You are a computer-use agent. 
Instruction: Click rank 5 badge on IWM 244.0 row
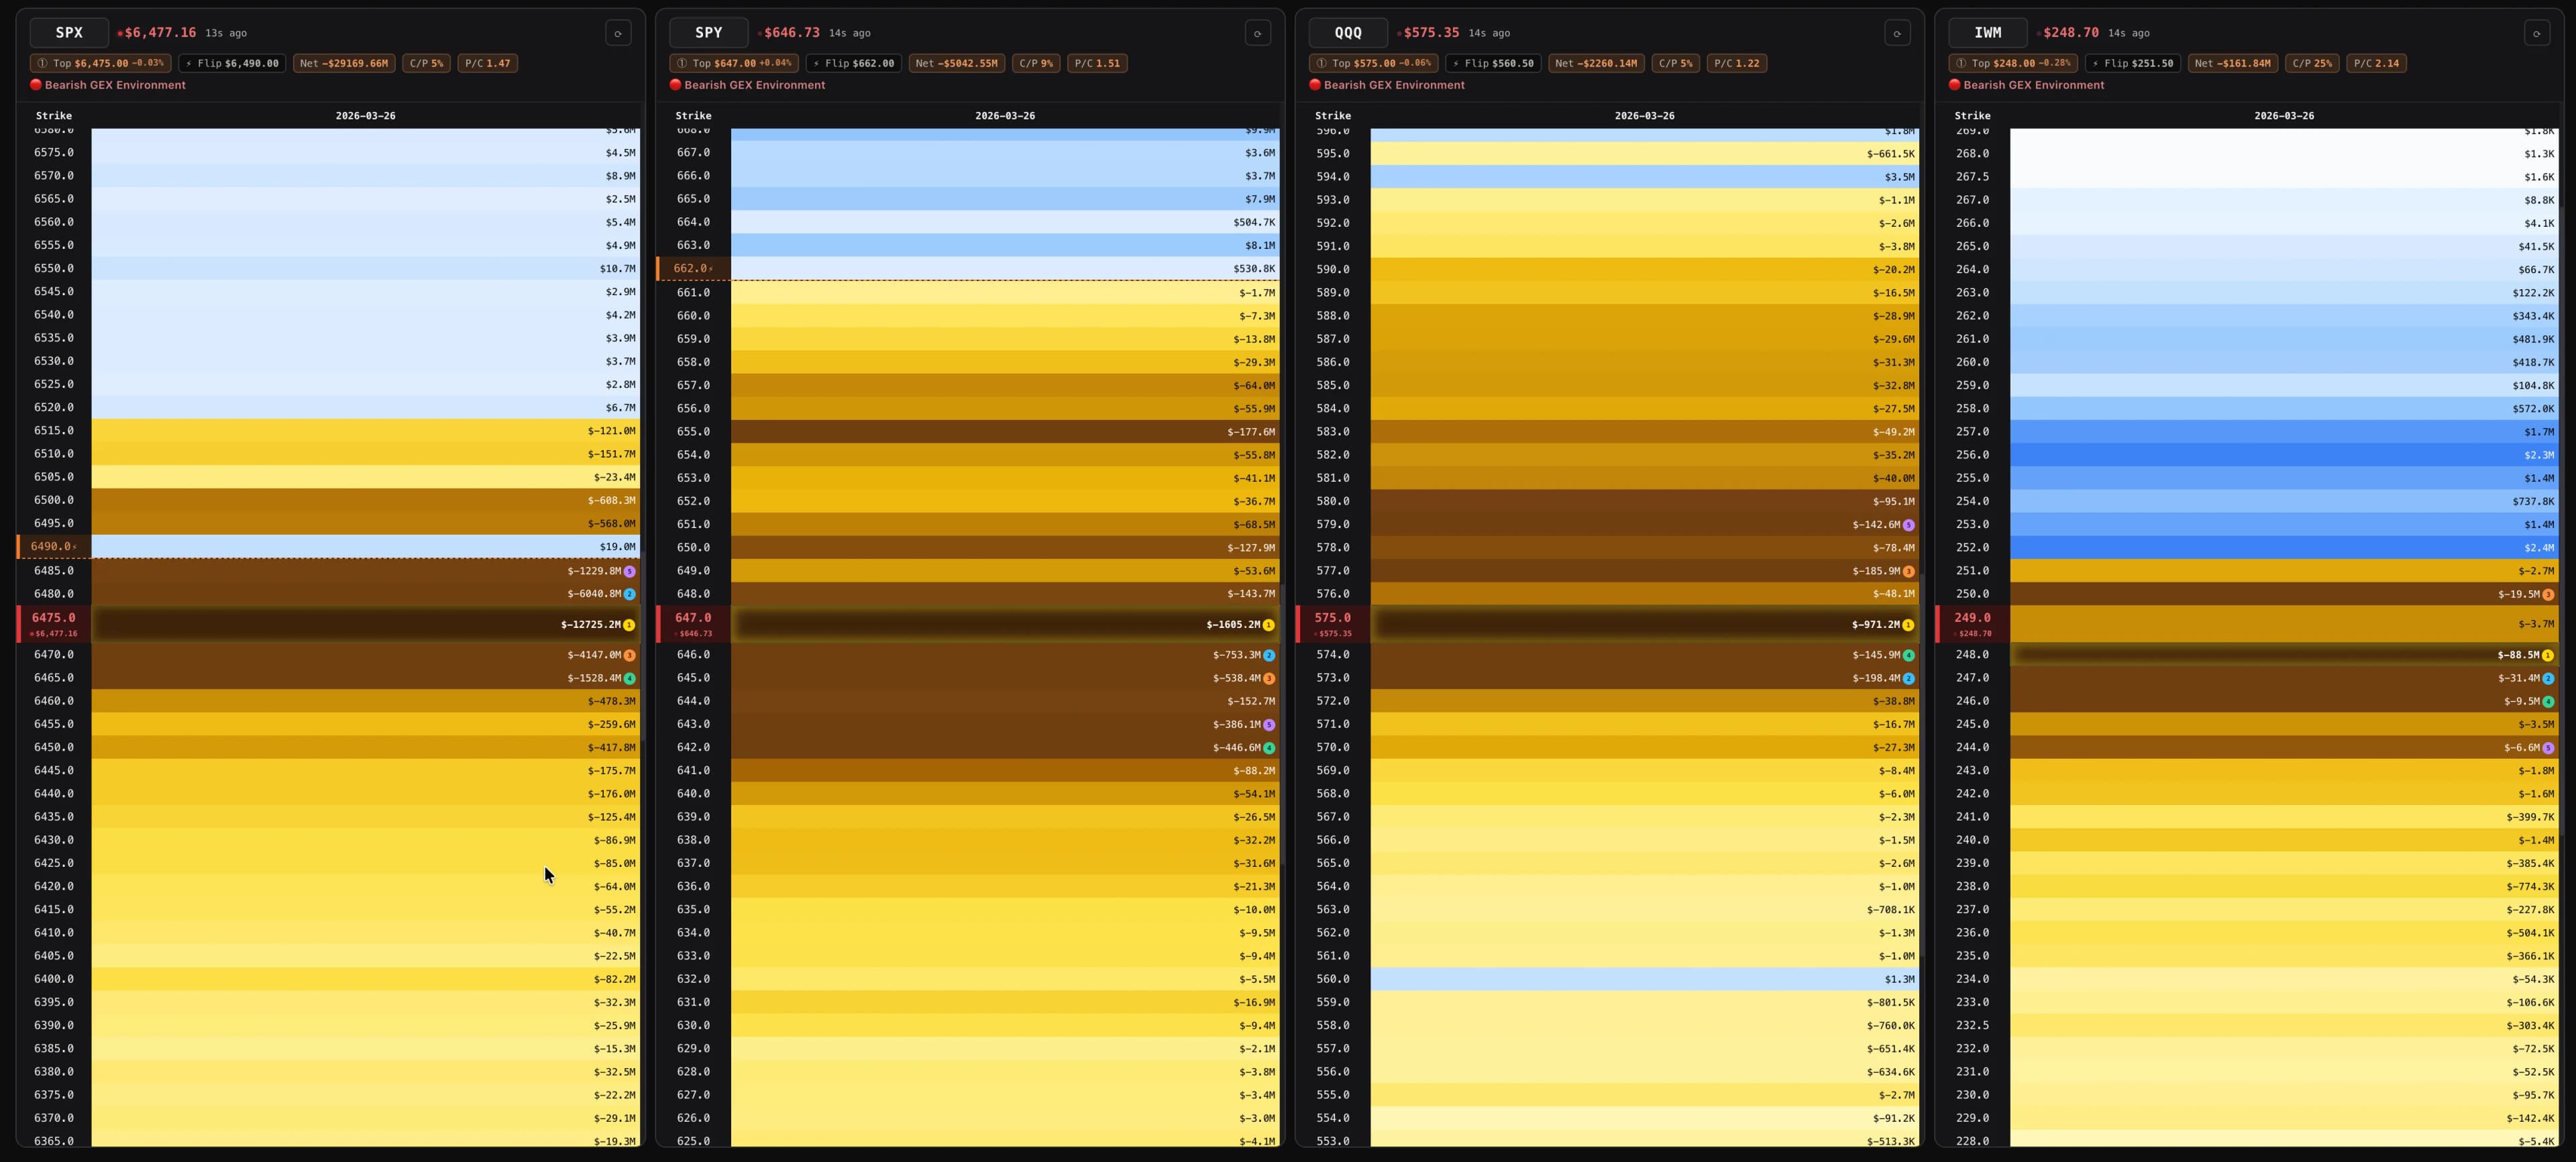point(2547,748)
